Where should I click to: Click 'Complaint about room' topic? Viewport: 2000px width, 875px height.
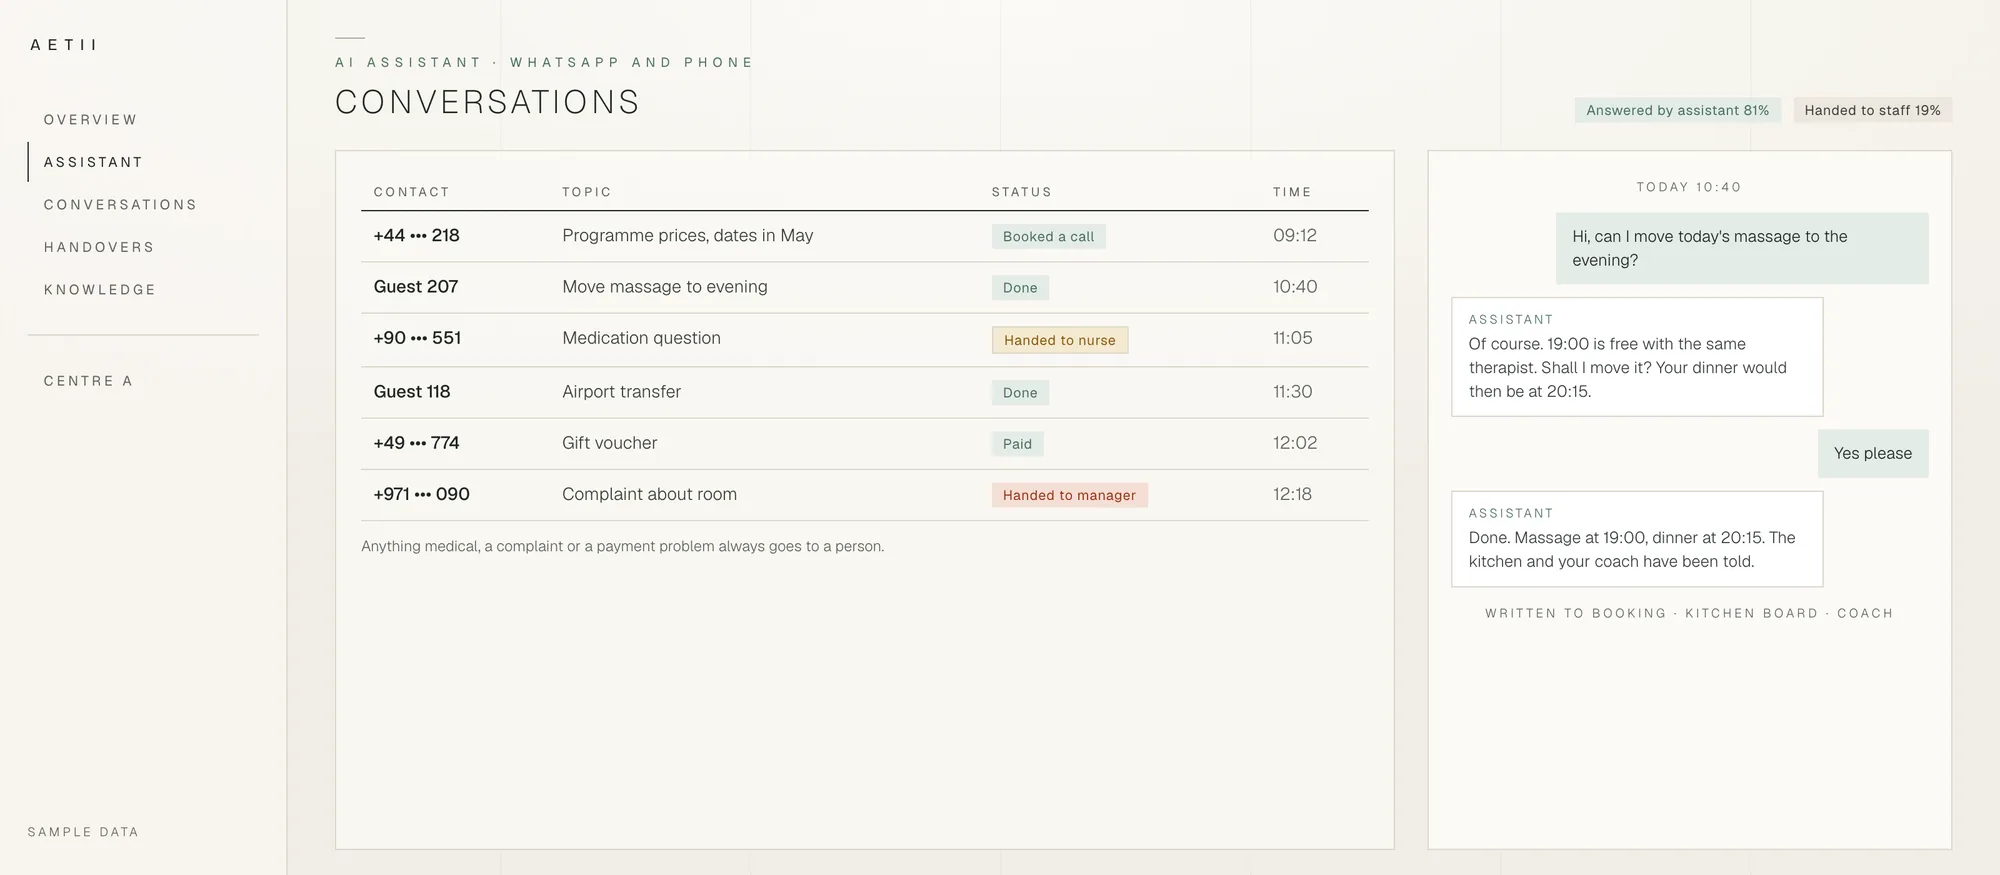649,494
